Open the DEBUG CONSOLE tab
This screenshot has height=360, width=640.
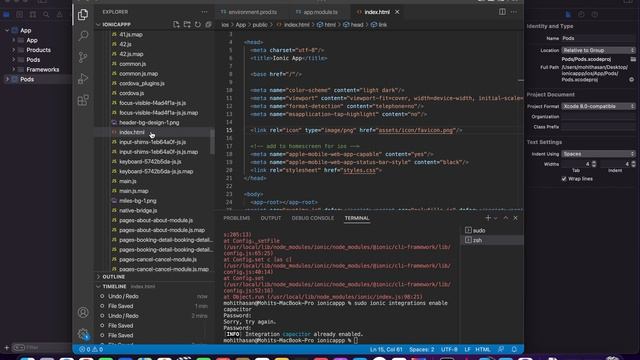[313, 218]
